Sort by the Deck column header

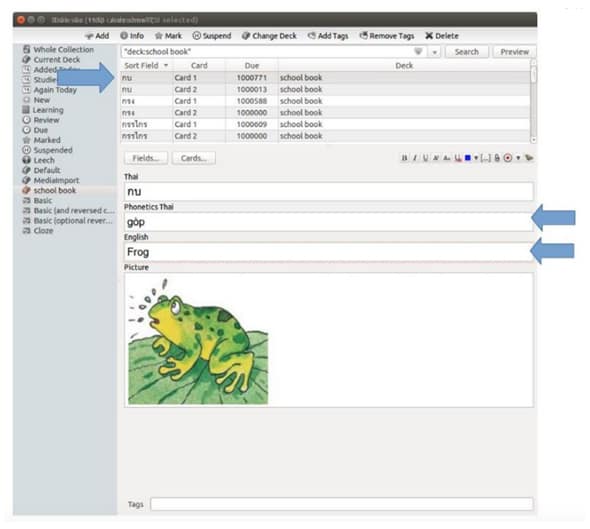(x=404, y=65)
